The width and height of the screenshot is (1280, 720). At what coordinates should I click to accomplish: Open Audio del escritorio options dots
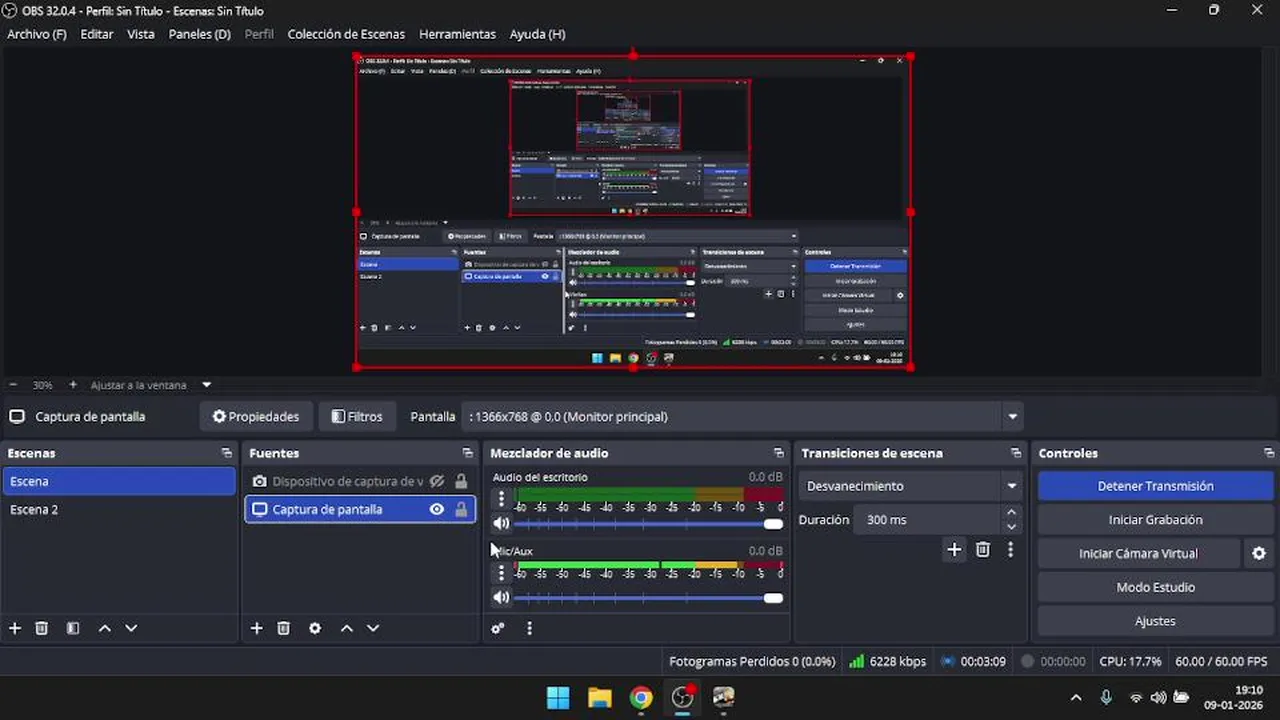501,498
